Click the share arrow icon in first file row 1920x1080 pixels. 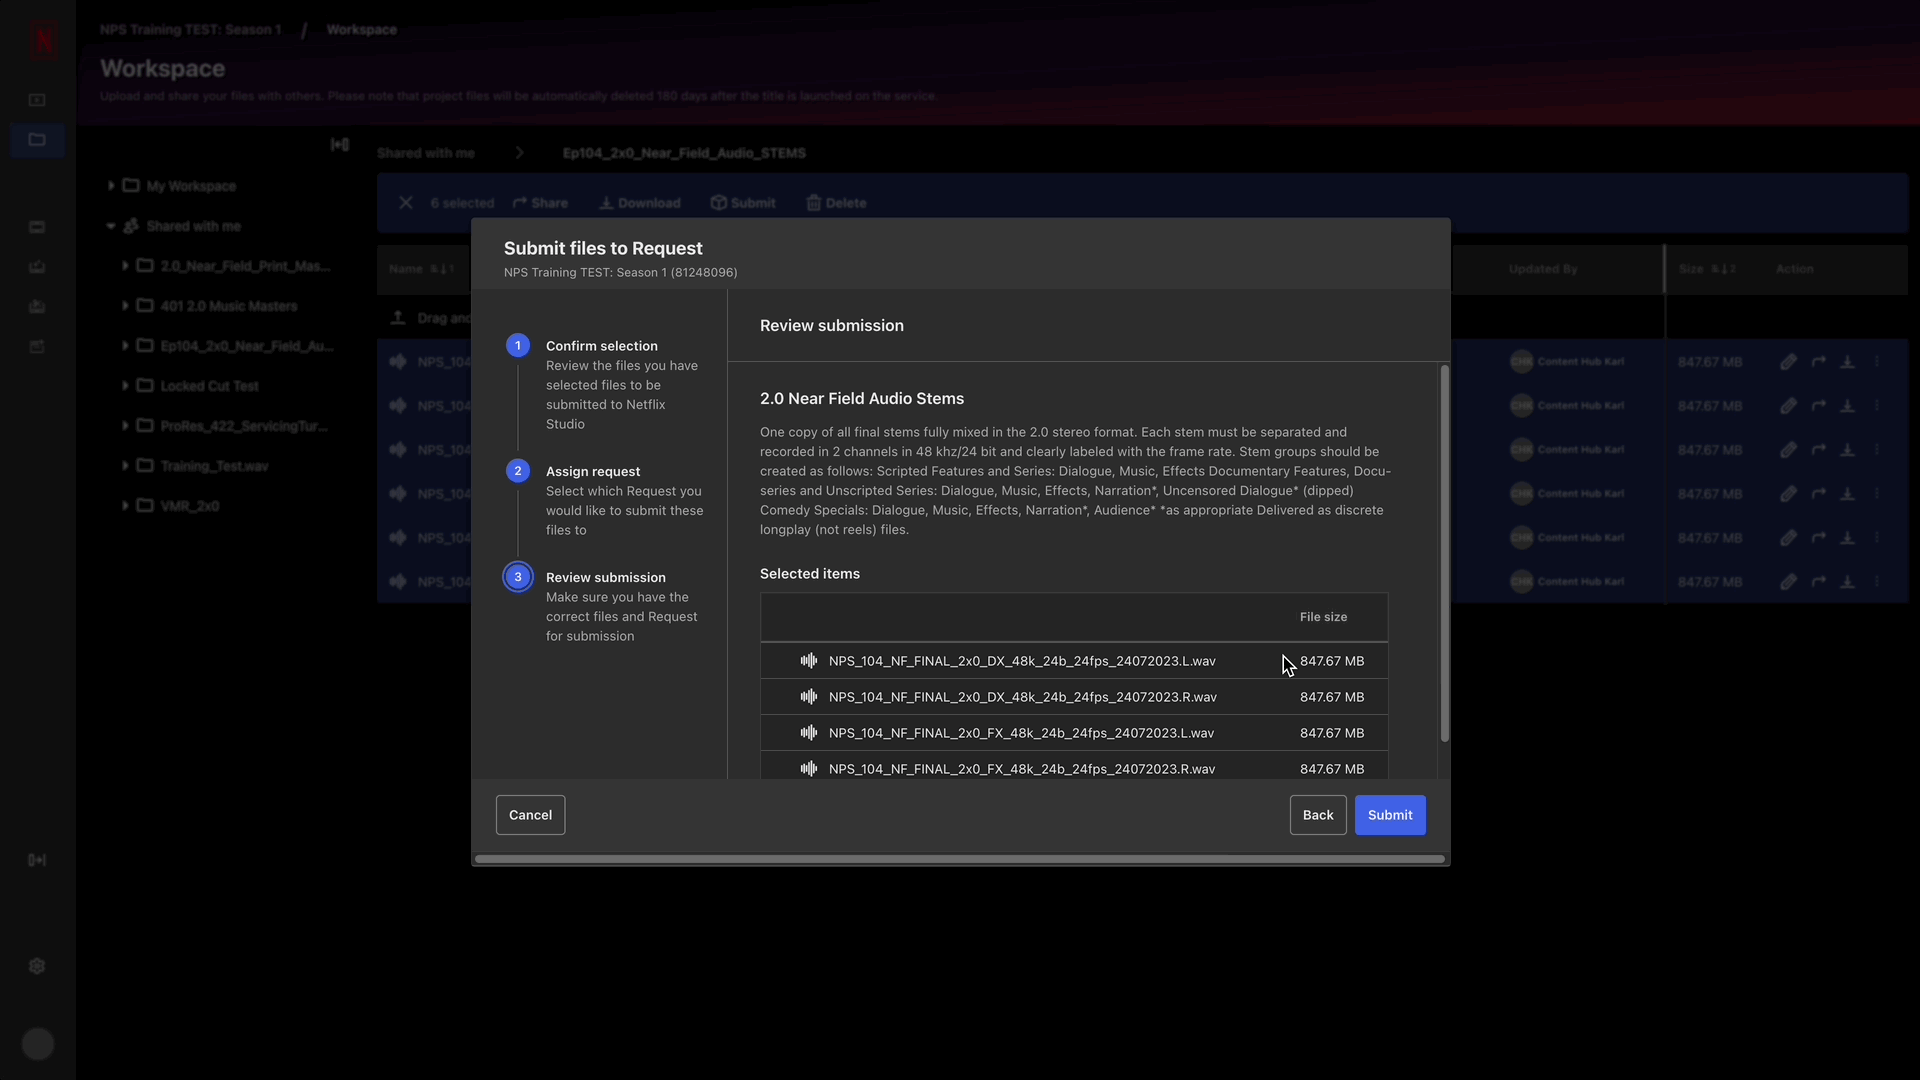[1819, 362]
